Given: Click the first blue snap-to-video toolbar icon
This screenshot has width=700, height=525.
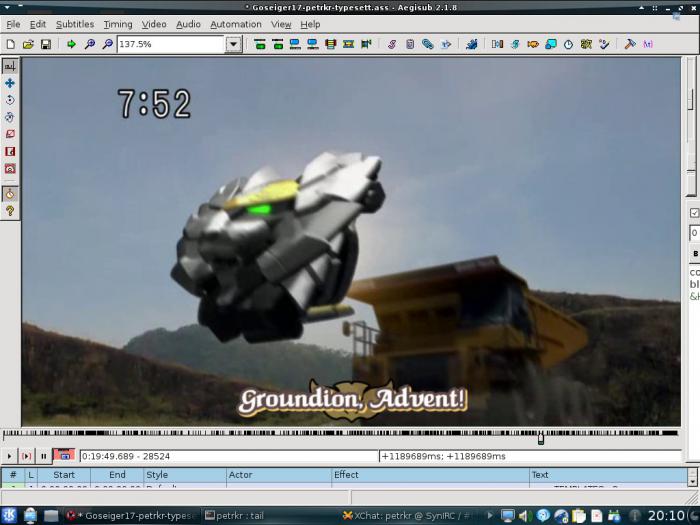Looking at the screenshot, I should 295,44.
